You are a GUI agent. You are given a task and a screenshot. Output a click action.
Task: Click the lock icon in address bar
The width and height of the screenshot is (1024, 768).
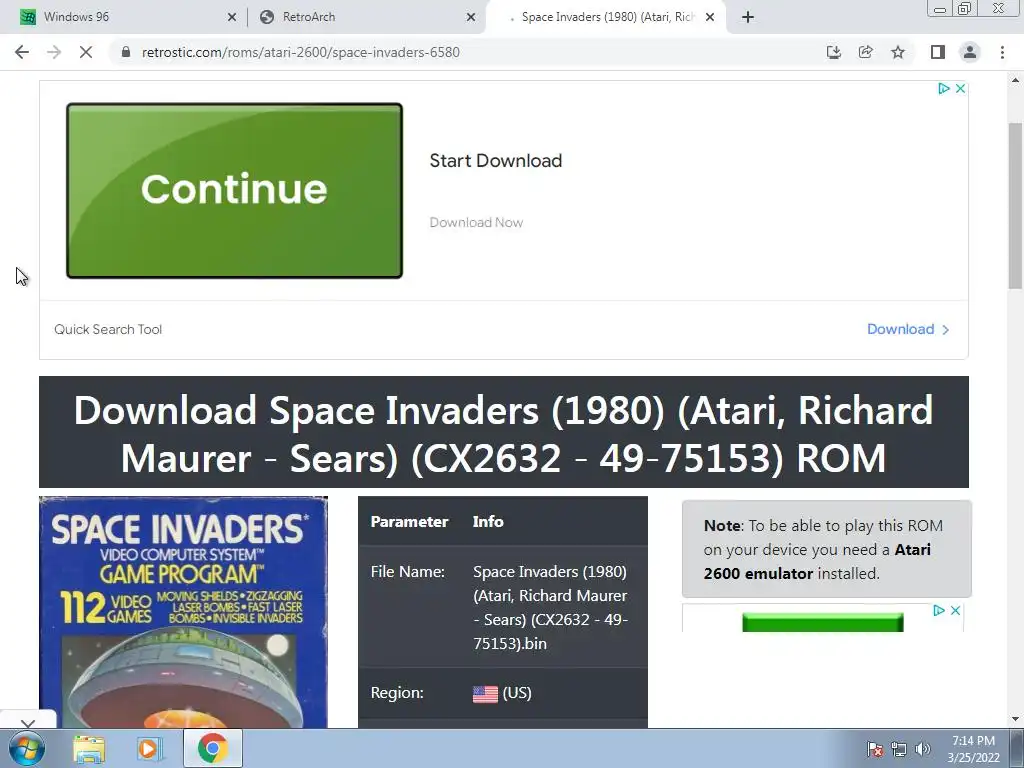click(126, 52)
